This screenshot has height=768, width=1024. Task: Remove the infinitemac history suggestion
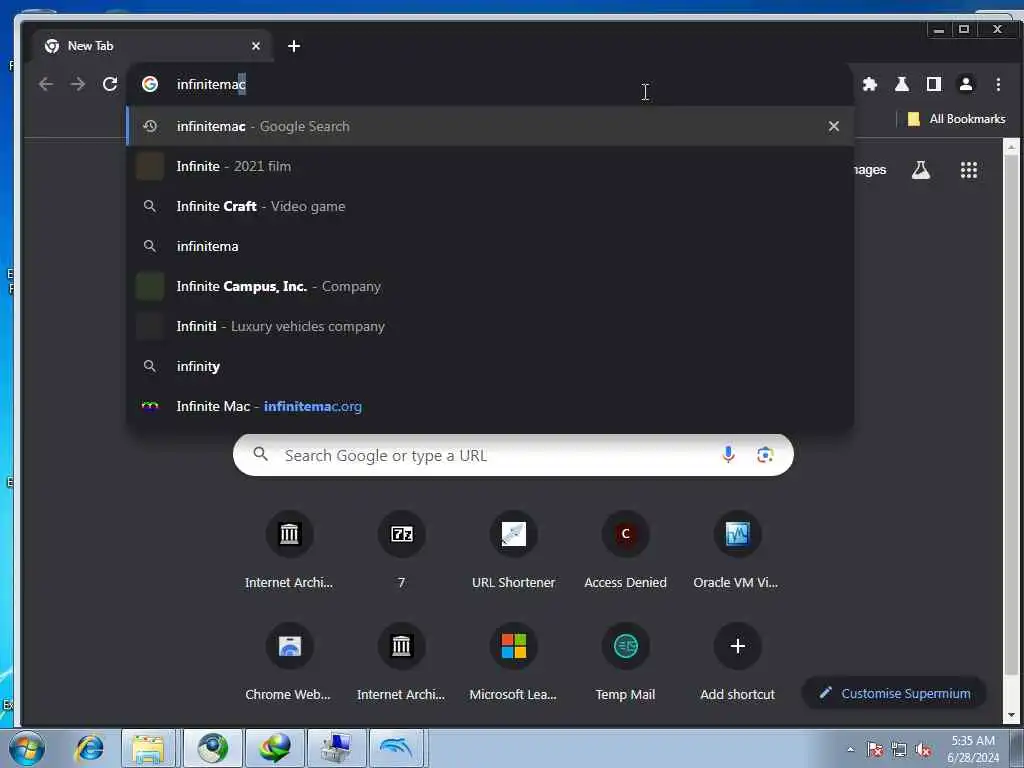[833, 126]
